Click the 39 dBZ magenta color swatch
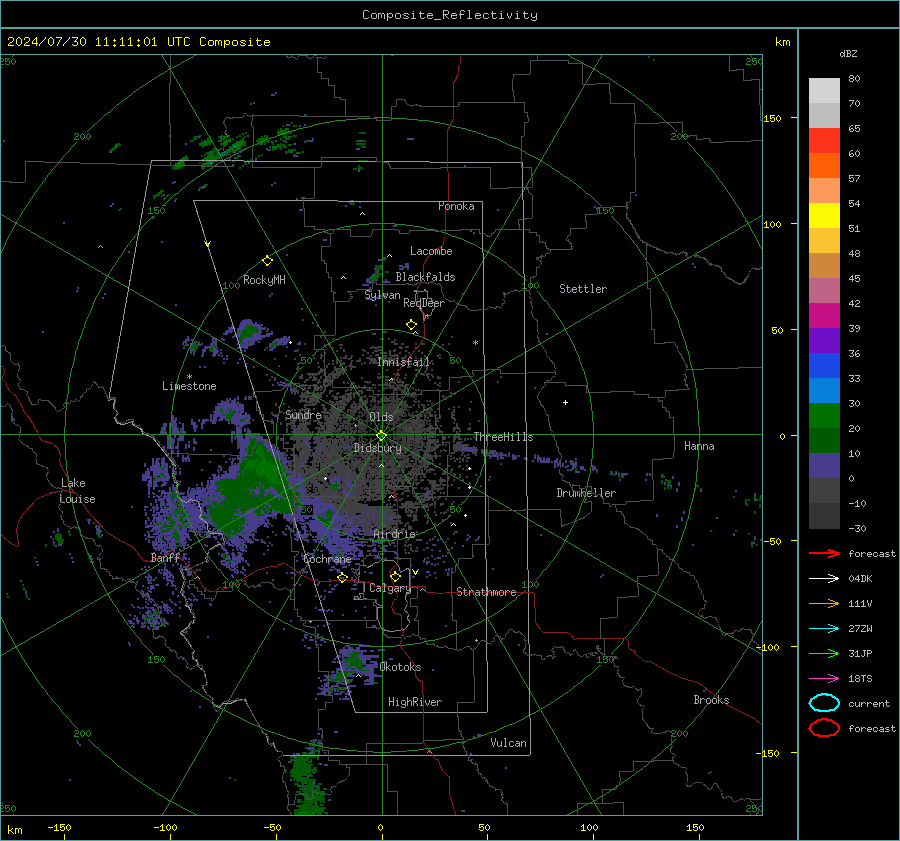900x841 pixels. tap(824, 315)
